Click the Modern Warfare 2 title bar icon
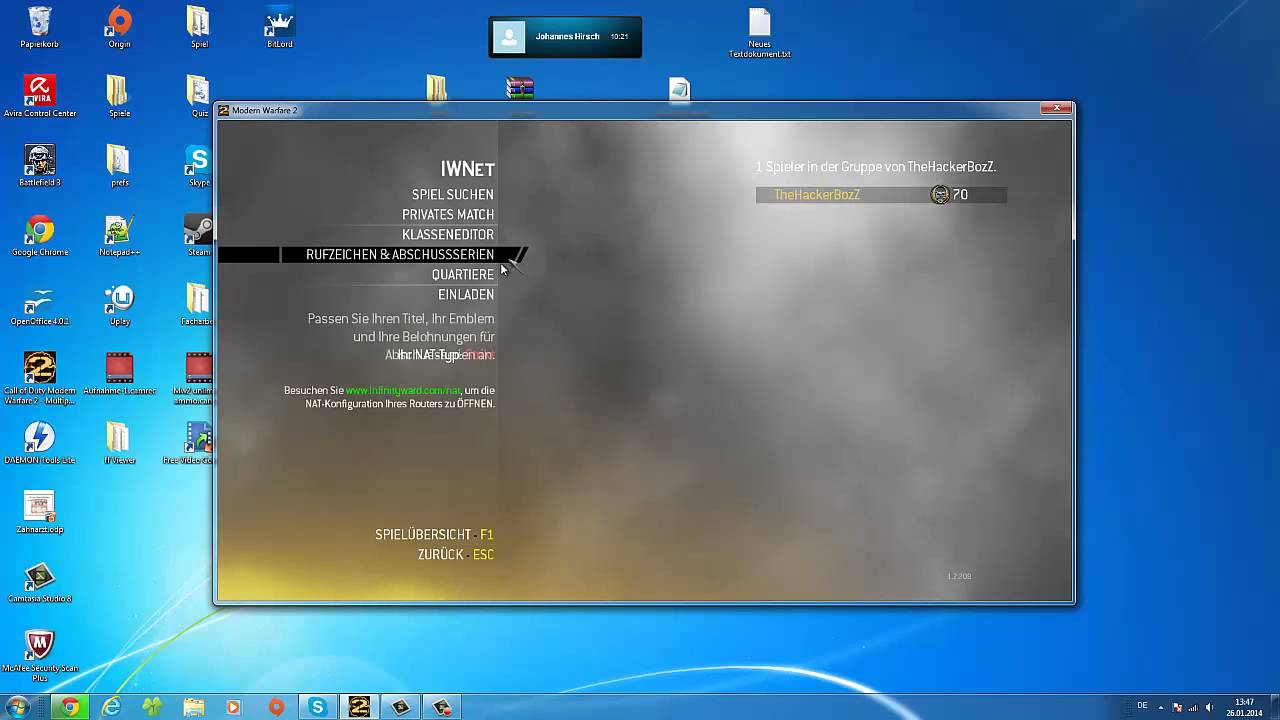Image resolution: width=1280 pixels, height=720 pixels. (x=224, y=110)
